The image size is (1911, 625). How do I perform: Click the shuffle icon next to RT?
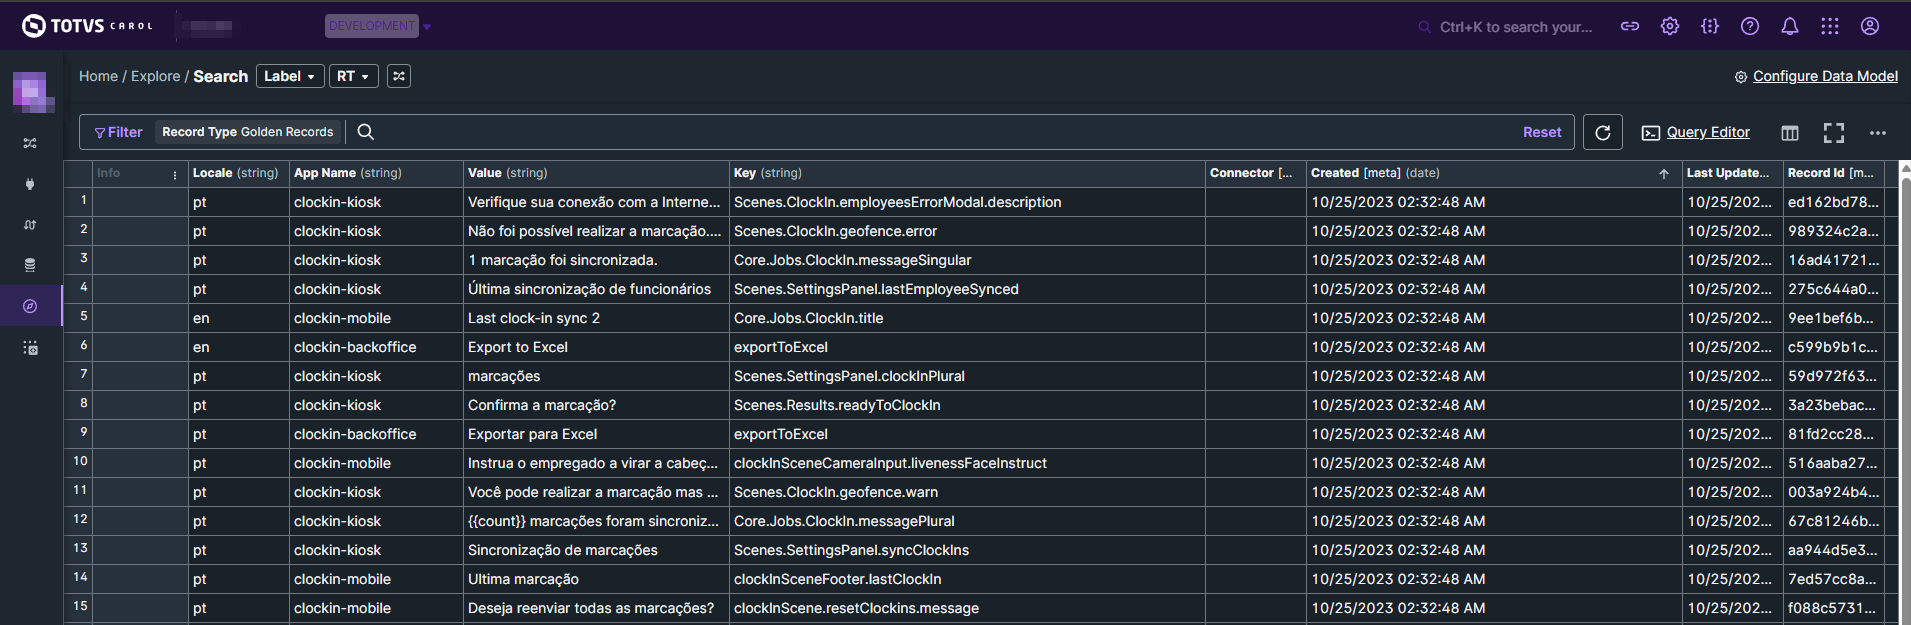pos(399,76)
